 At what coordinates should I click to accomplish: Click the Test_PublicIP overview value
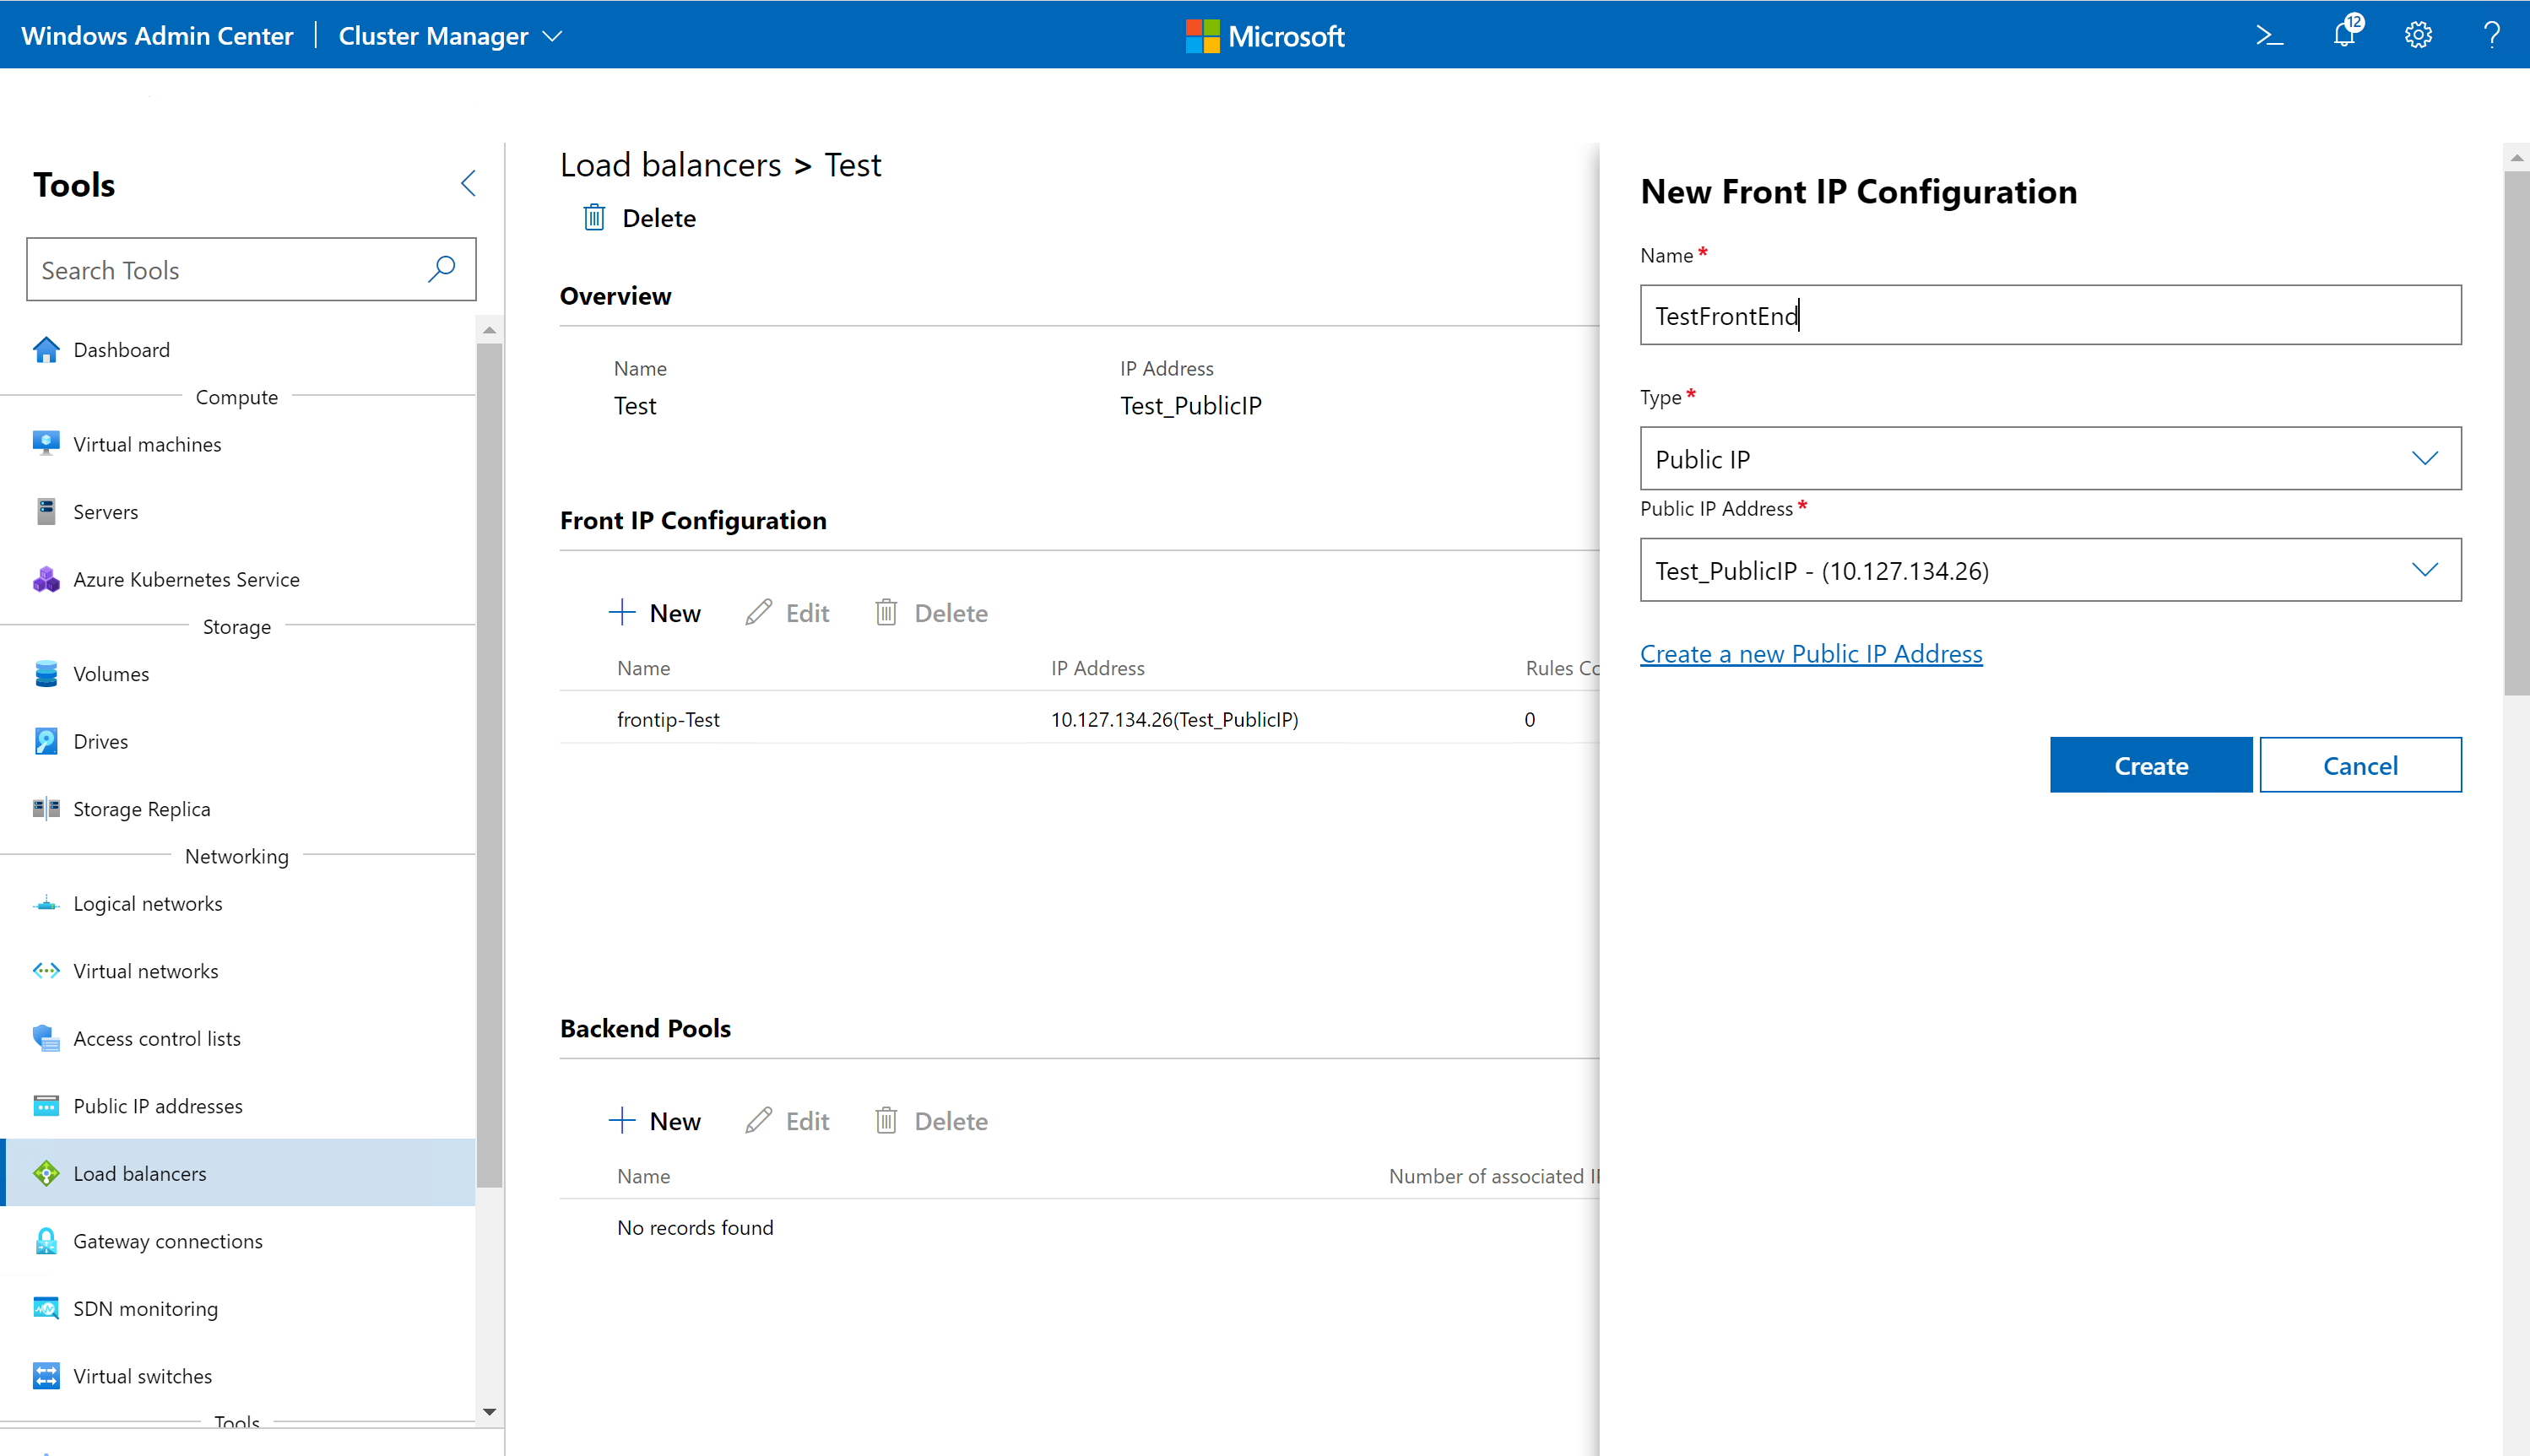[x=1190, y=406]
